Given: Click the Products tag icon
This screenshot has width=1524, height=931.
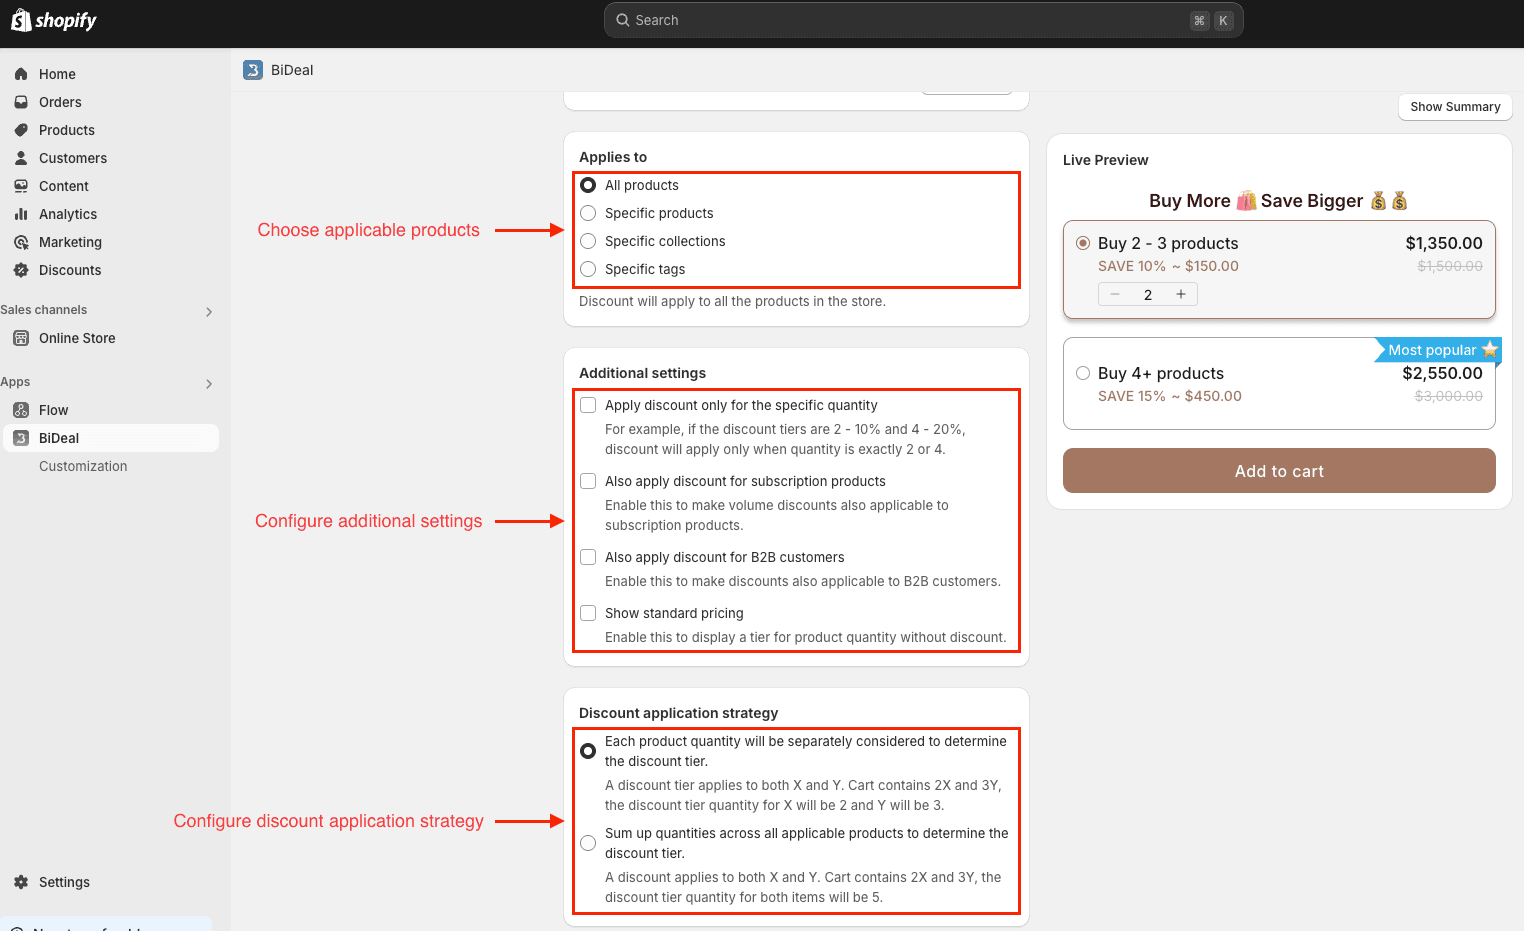Looking at the screenshot, I should [x=21, y=130].
